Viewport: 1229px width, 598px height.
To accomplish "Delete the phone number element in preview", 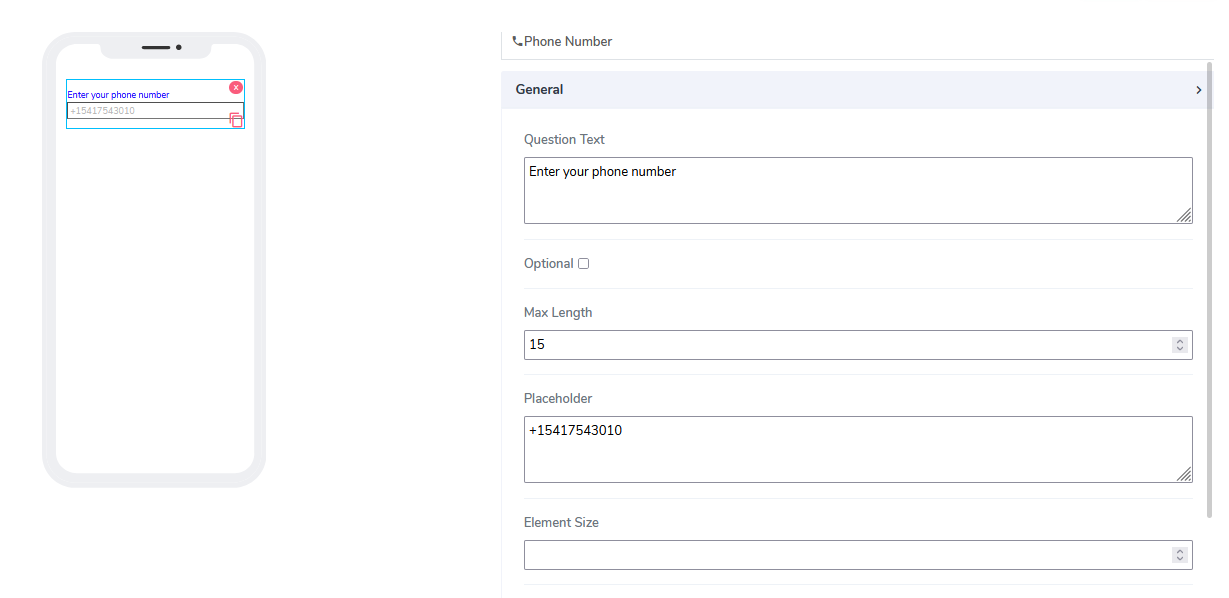I will (x=236, y=88).
